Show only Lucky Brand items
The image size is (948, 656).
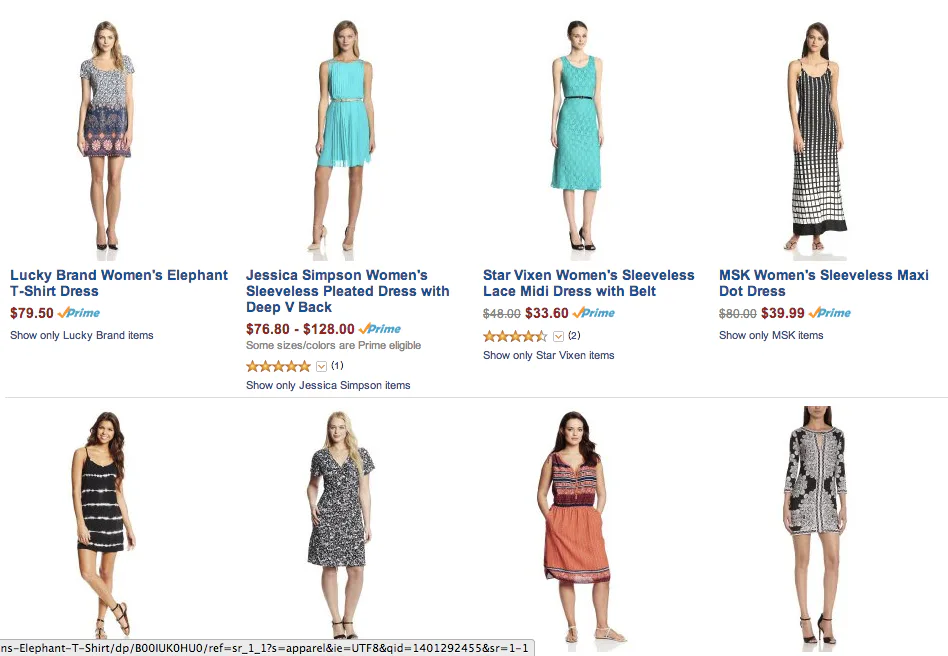(x=82, y=335)
